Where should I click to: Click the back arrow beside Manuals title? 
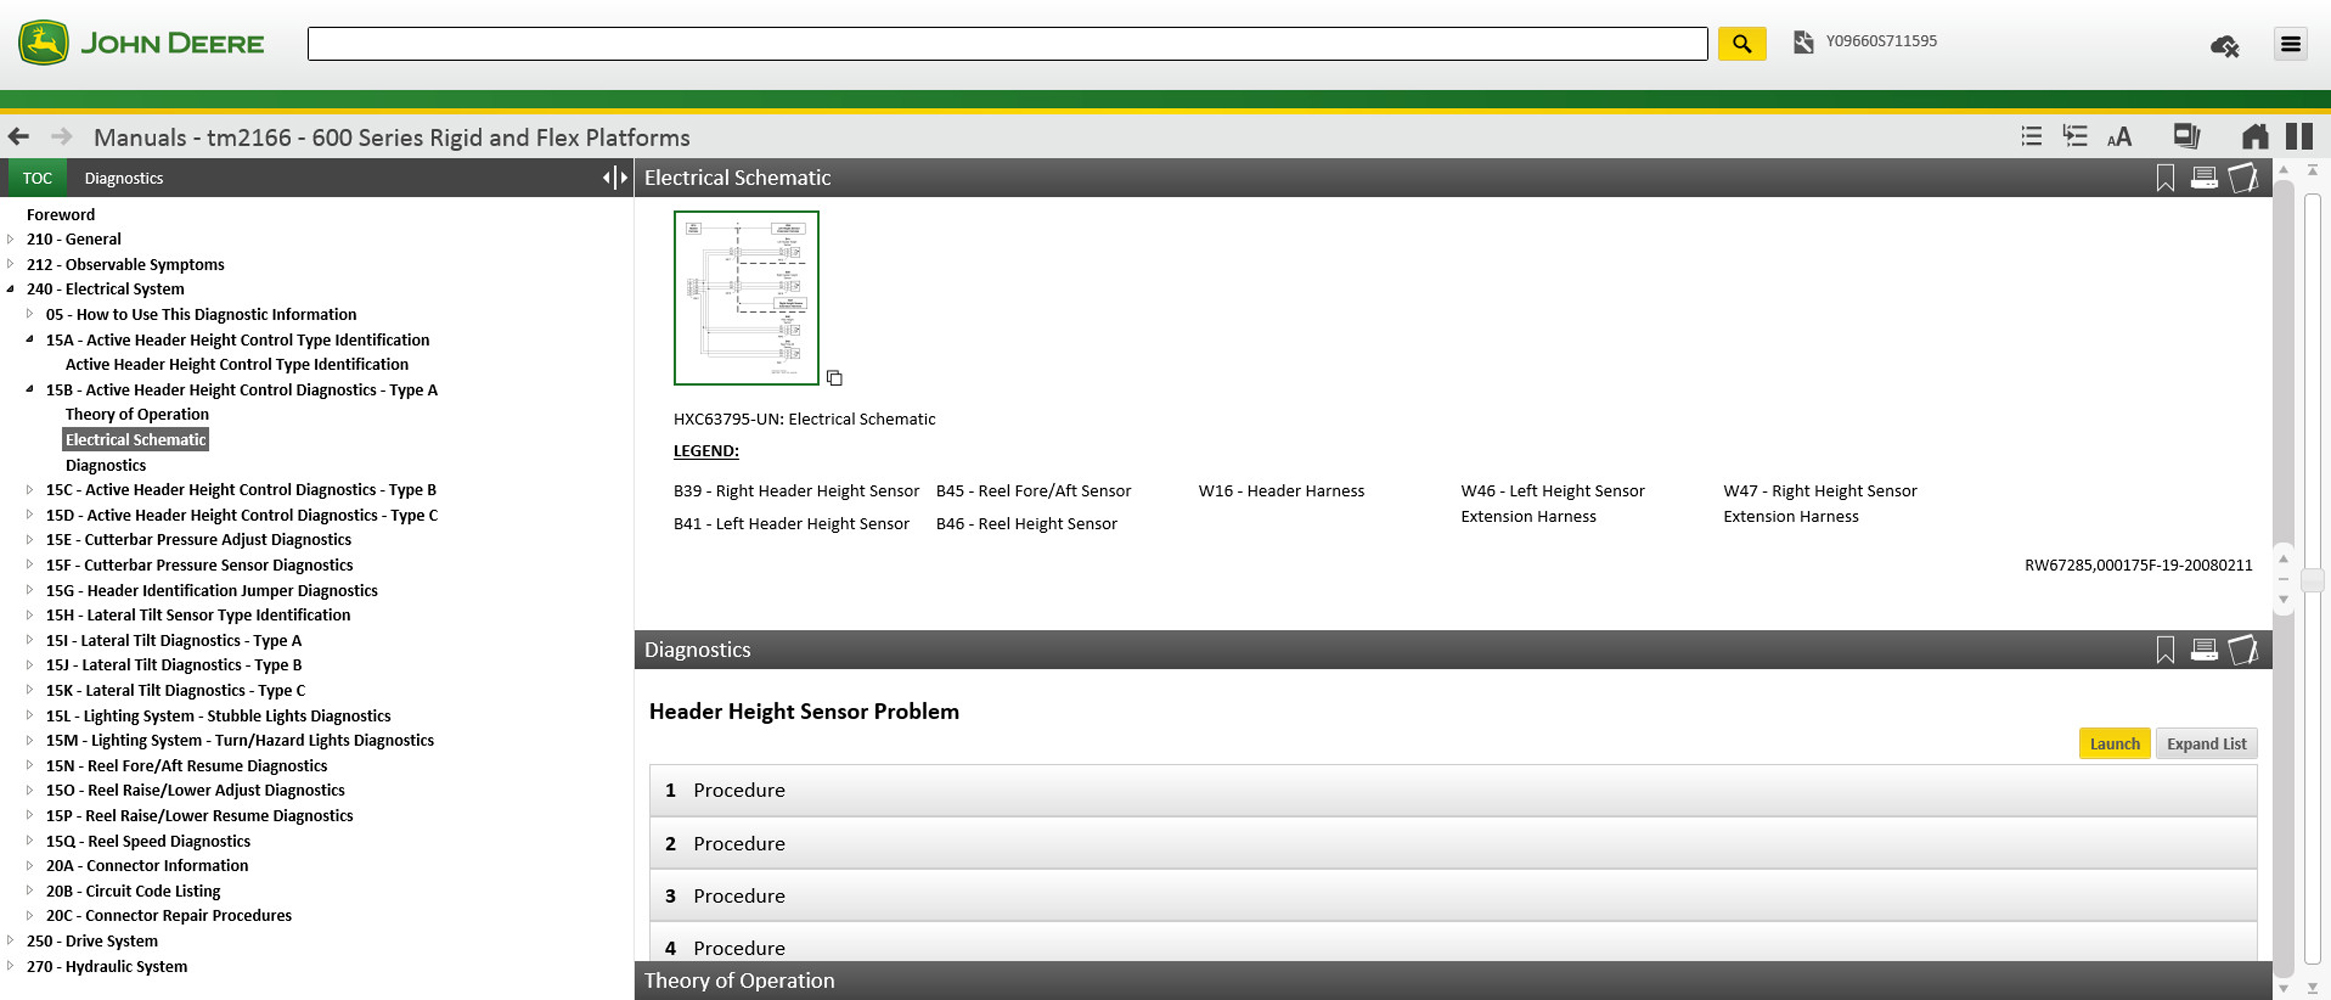19,137
